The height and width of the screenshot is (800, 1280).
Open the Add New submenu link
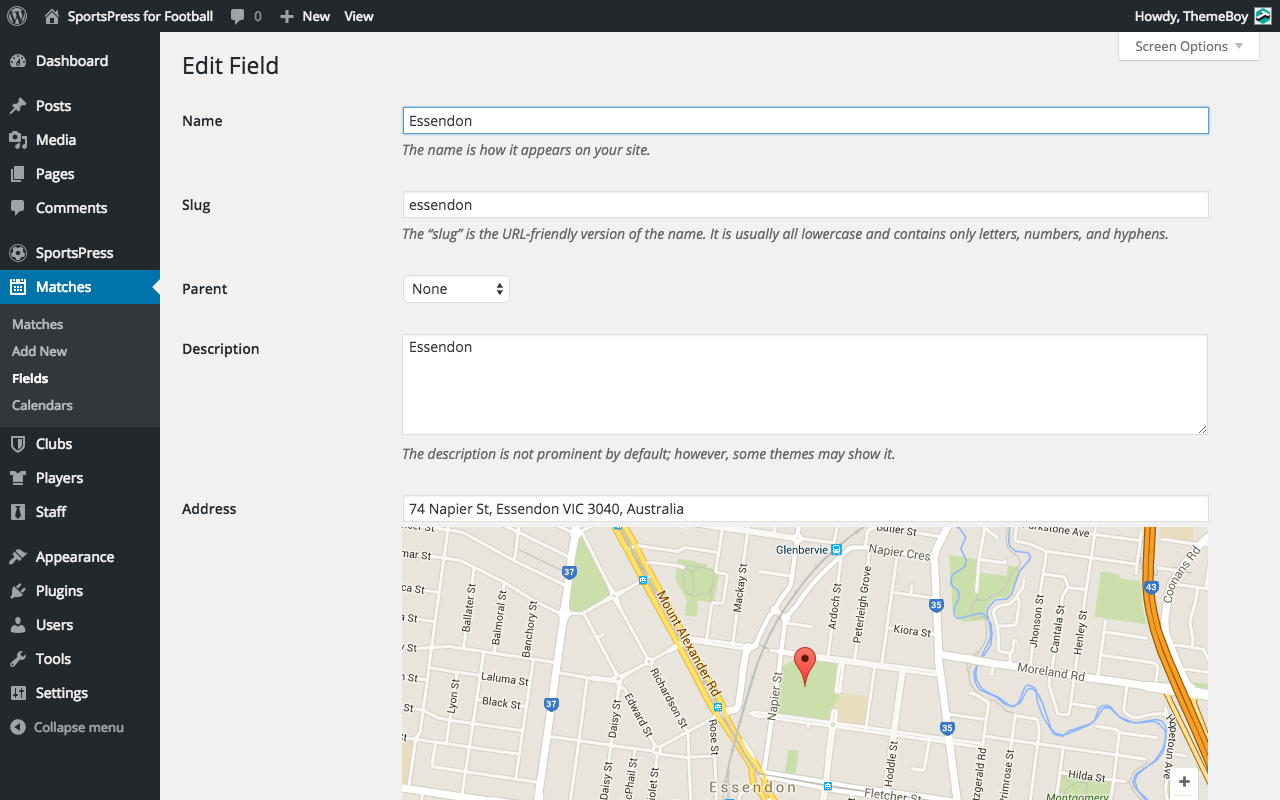pyautogui.click(x=40, y=351)
